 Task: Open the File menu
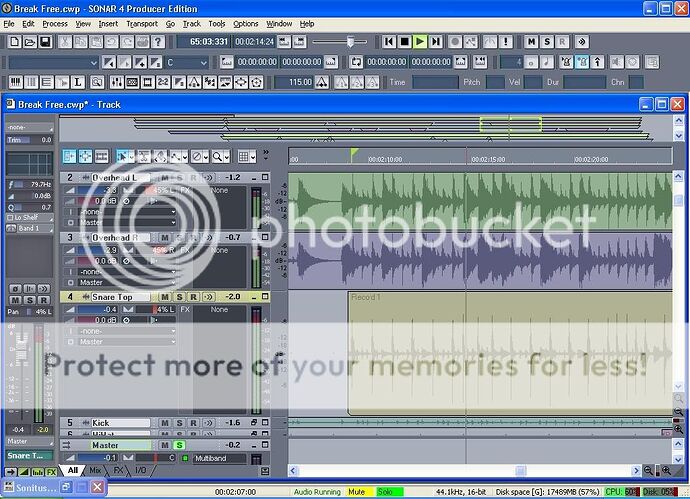coord(9,24)
